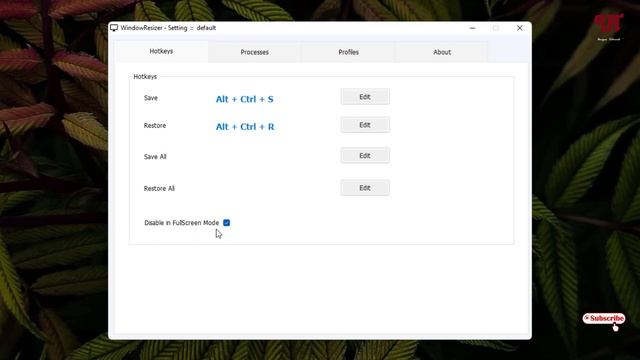Click the Alt + Ctrl + S shortcut text
This screenshot has height=360, width=640.
click(244, 99)
